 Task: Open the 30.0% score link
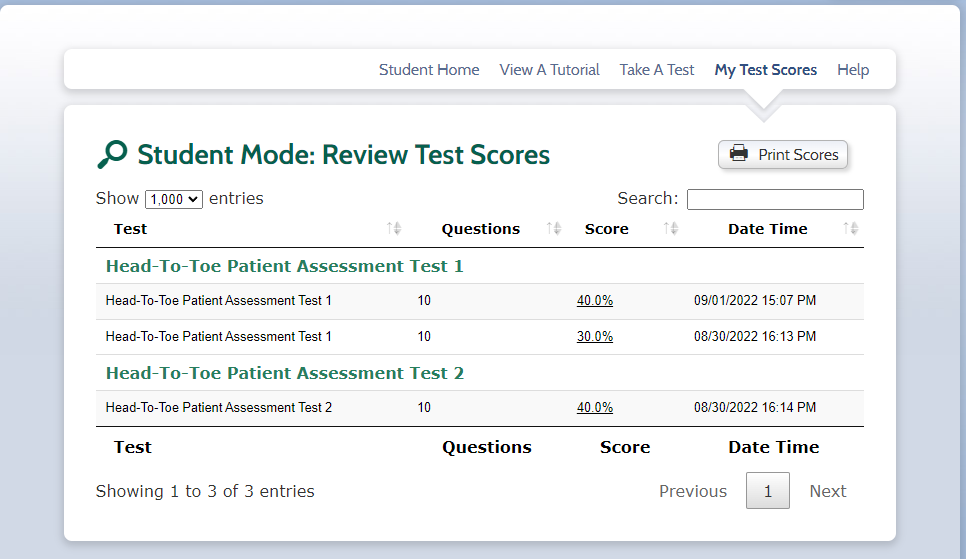pos(595,337)
